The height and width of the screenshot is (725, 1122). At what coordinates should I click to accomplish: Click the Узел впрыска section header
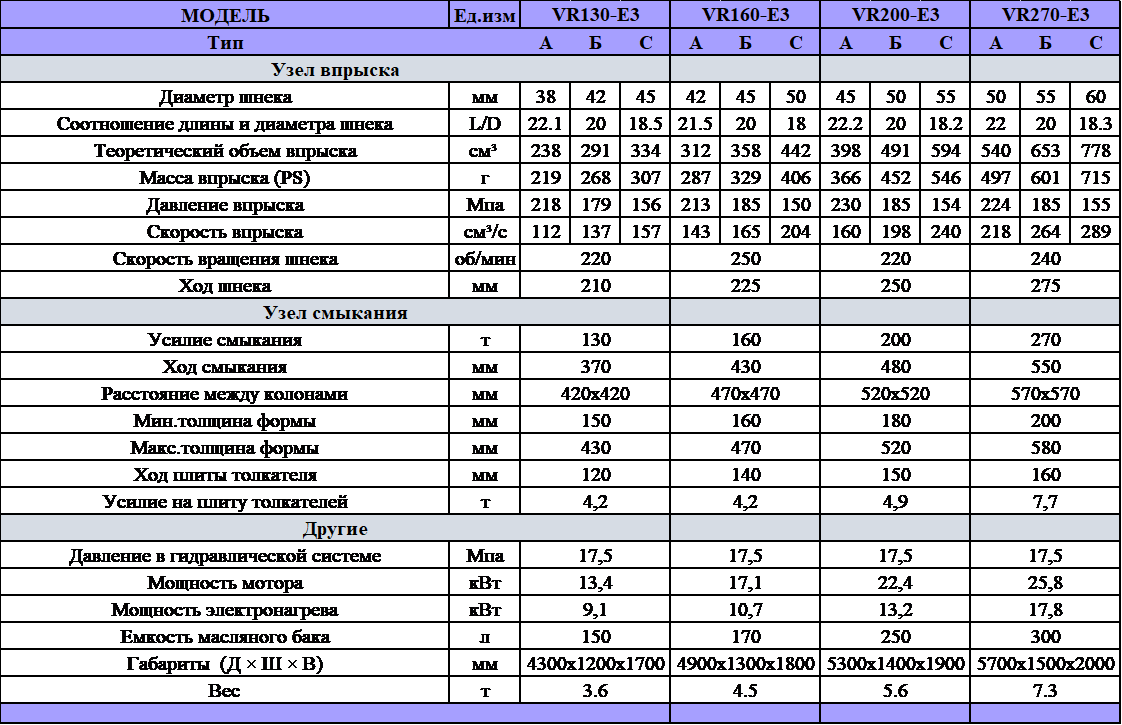pos(335,70)
